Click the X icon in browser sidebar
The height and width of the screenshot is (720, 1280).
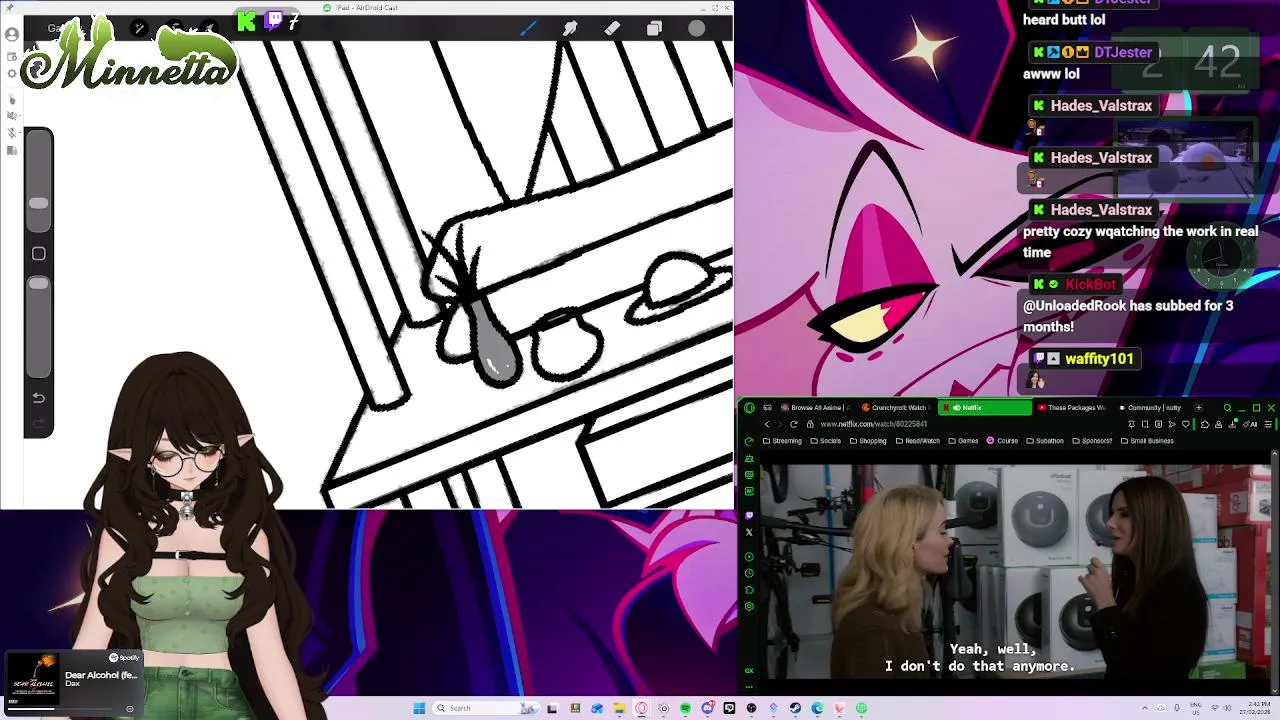pos(749,532)
